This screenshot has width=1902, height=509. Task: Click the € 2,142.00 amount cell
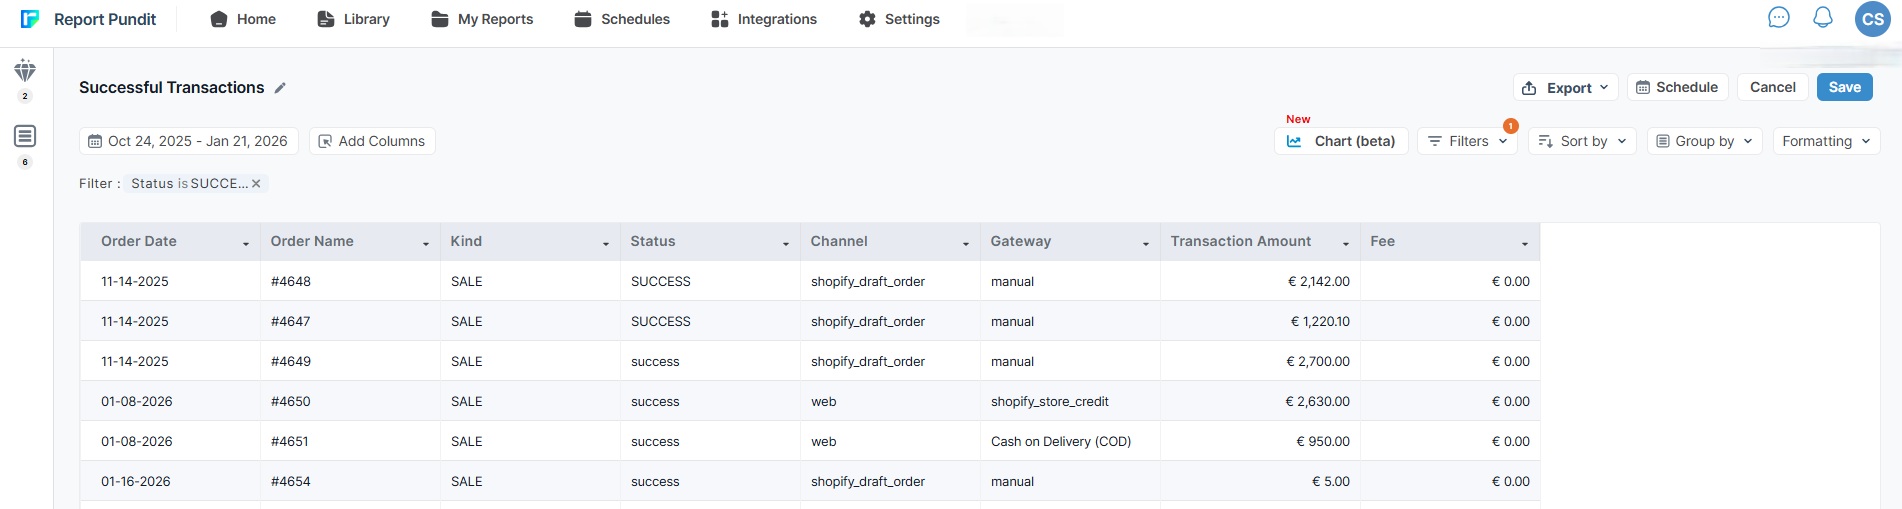1260,281
